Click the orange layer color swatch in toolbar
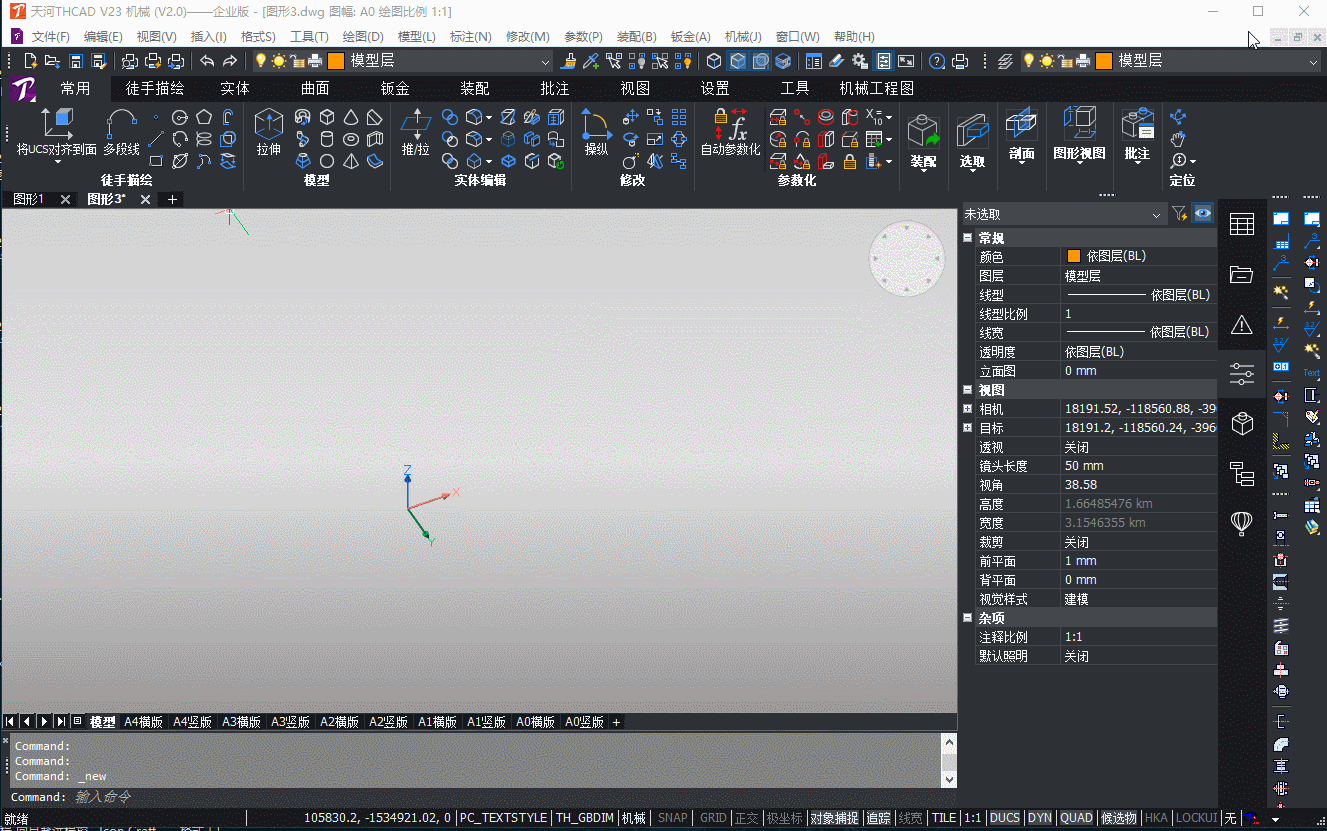This screenshot has height=831, width=1327. click(x=335, y=61)
